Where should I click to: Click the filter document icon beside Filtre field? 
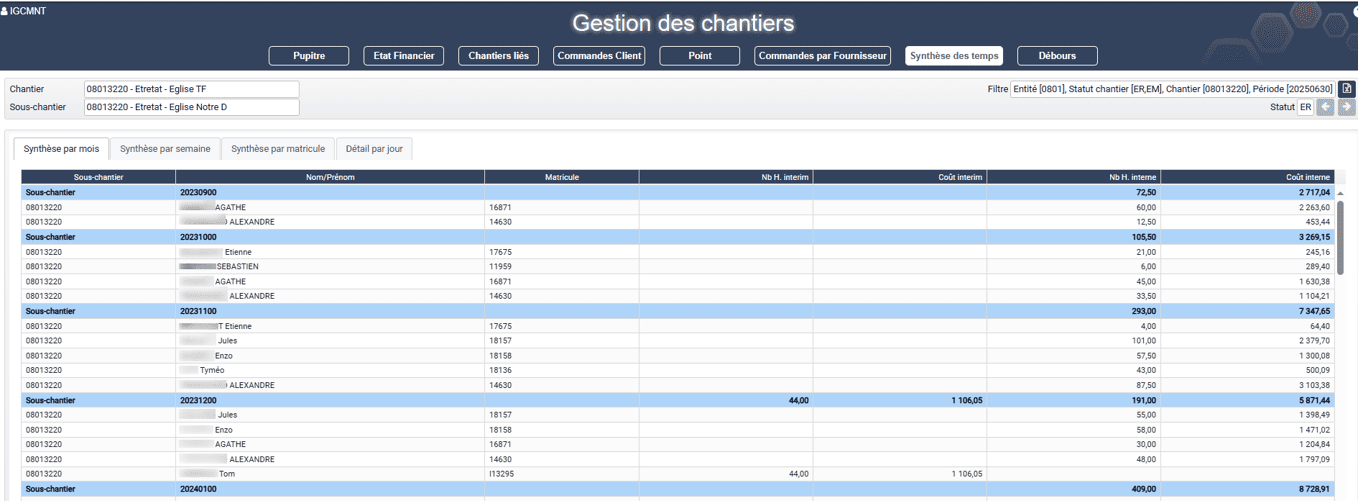click(1347, 89)
